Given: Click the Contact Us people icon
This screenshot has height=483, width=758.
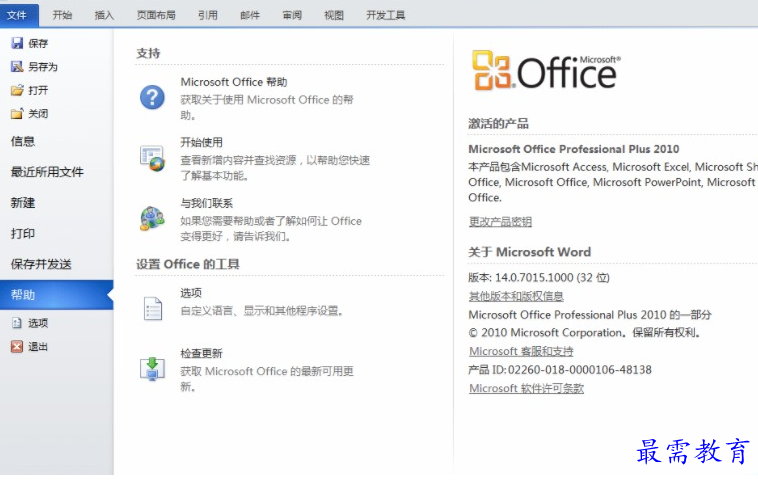Looking at the screenshot, I should coord(152,218).
